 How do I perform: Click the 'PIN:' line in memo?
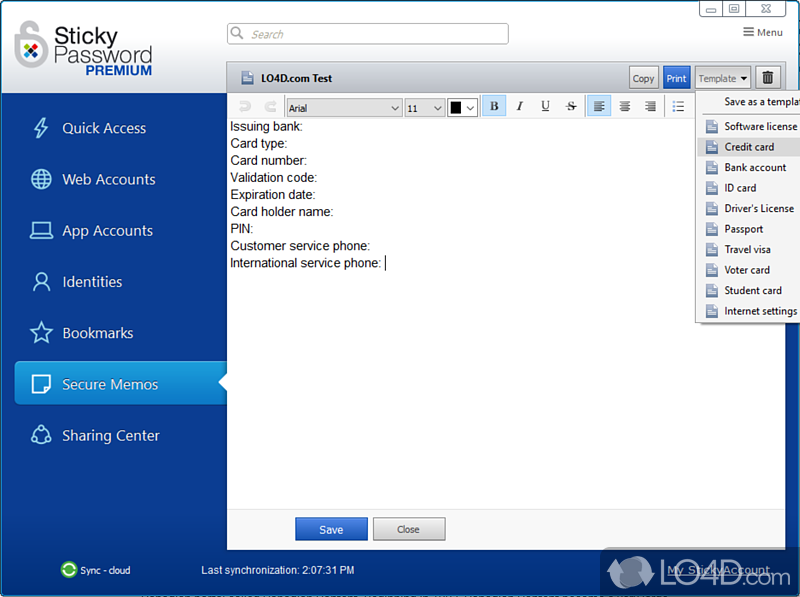(242, 229)
